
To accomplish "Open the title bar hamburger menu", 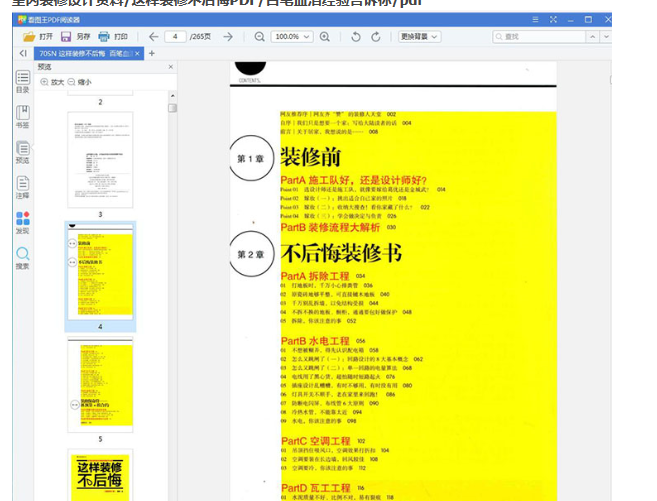I will tap(535, 20).
